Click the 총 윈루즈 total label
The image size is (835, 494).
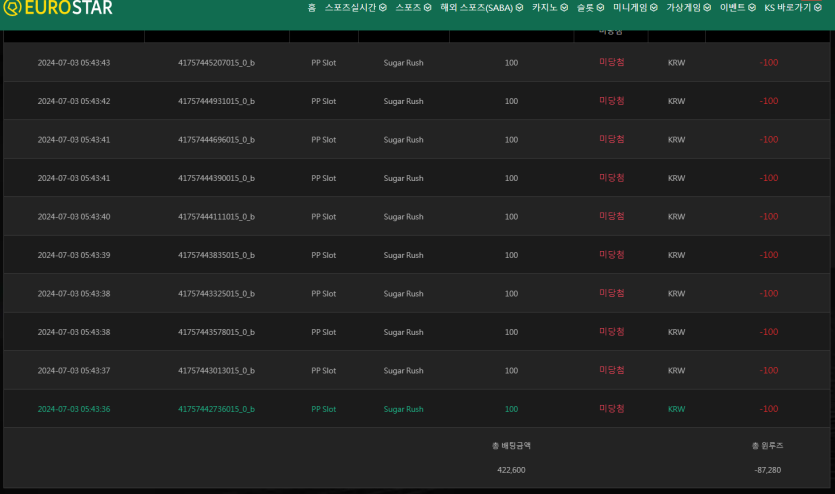(767, 446)
